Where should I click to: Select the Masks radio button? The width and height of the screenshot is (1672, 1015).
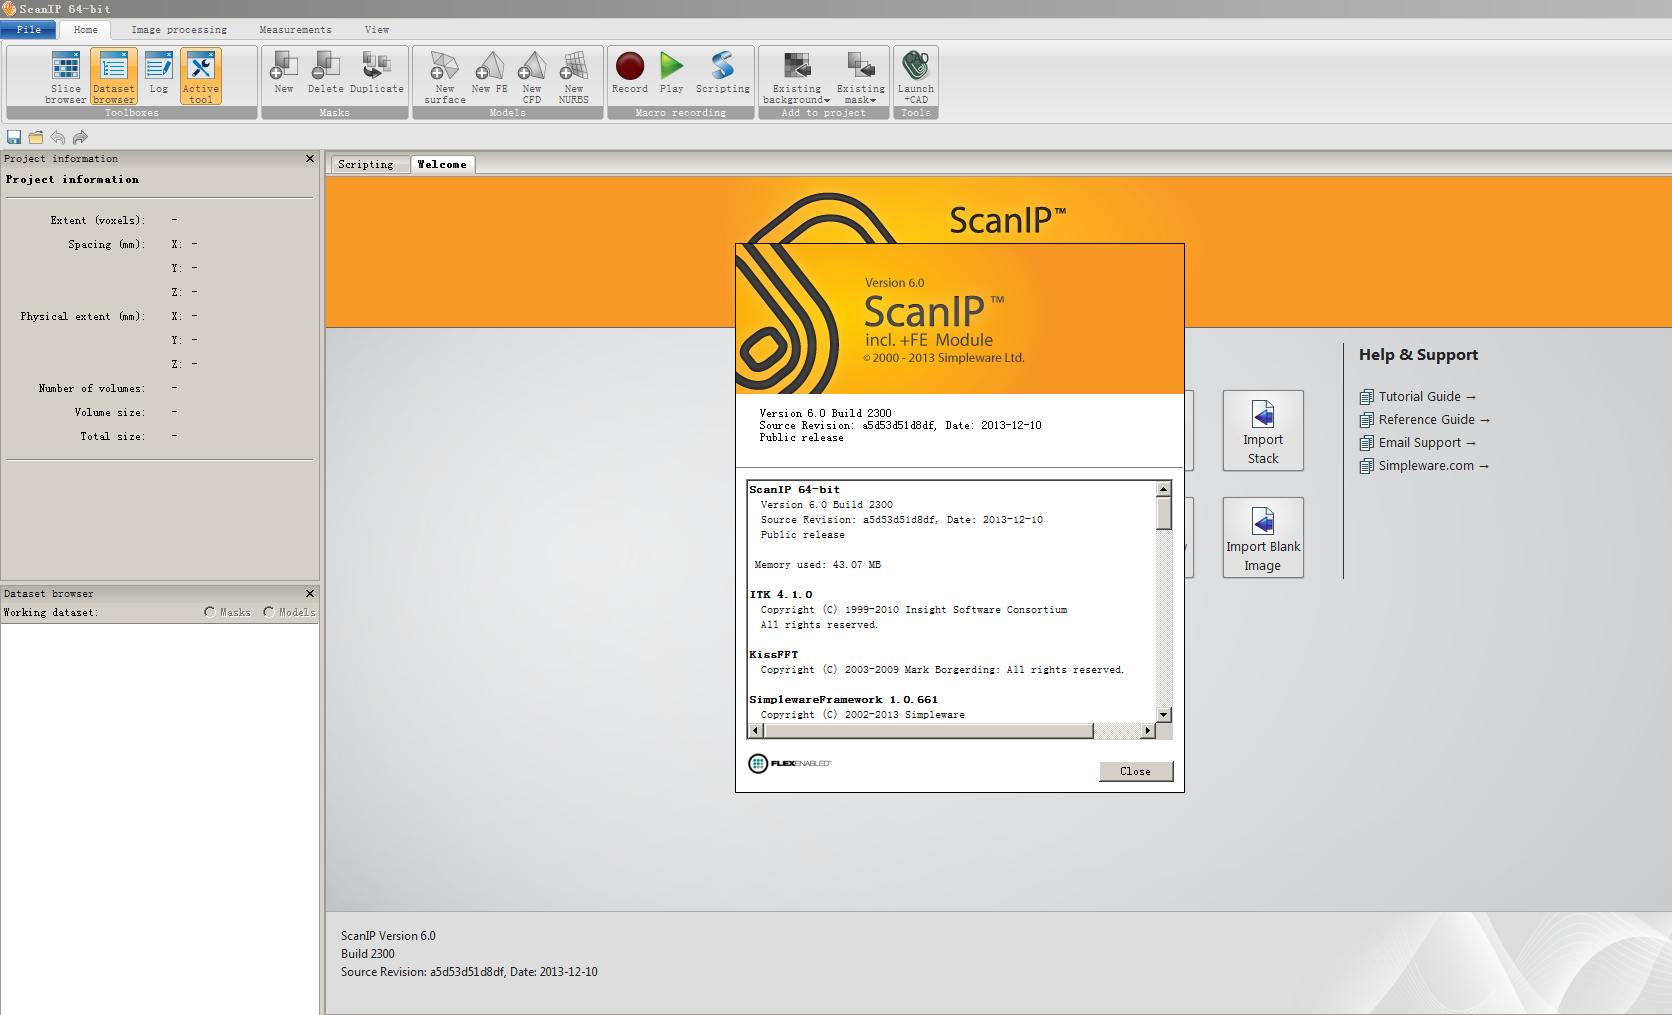pos(210,612)
